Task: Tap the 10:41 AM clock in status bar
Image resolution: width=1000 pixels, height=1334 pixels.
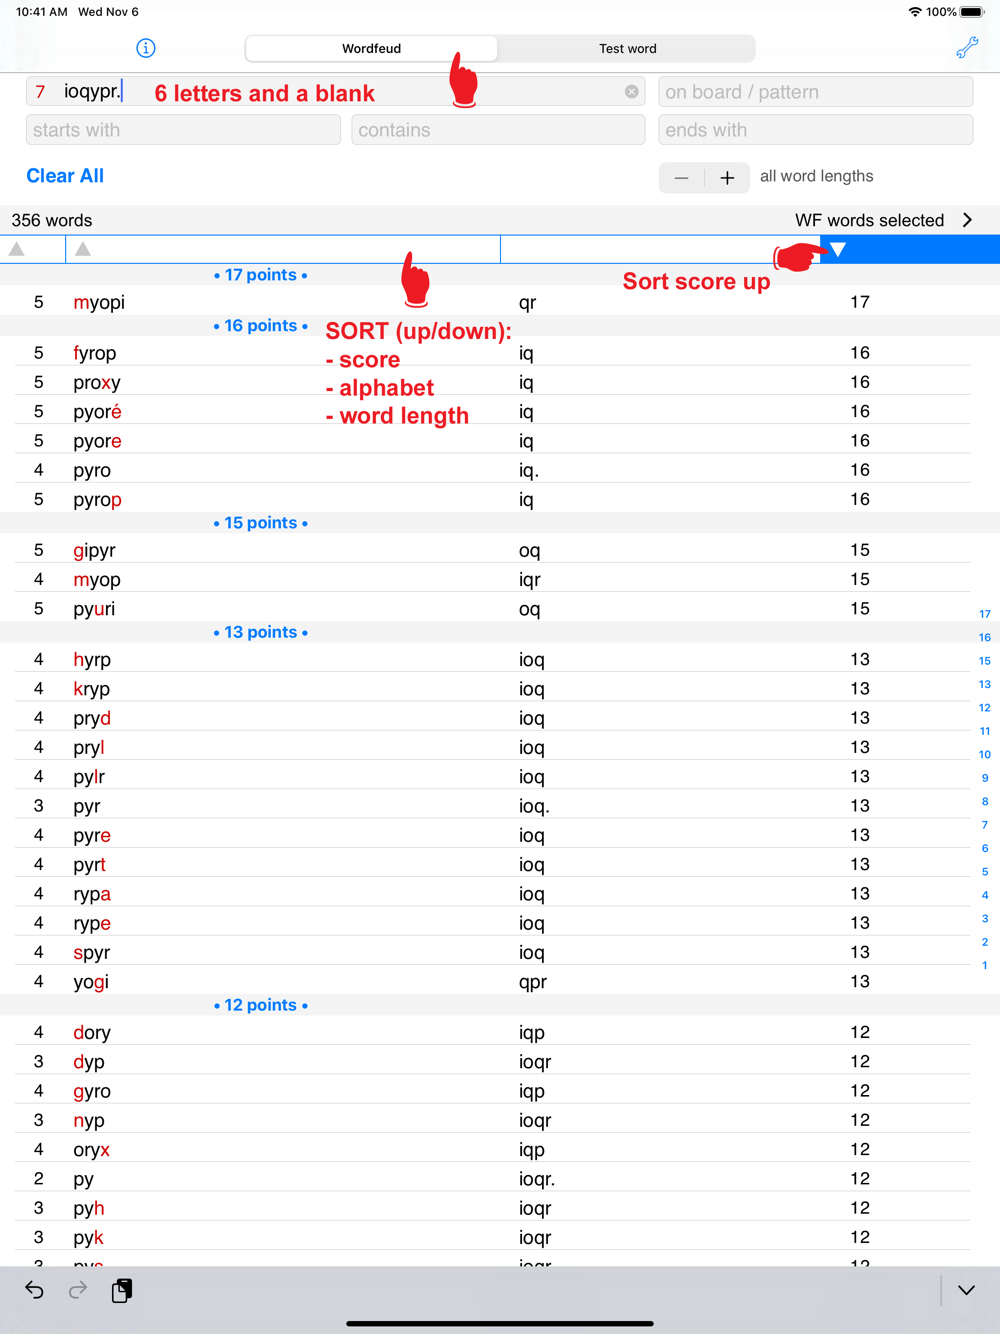Action: coord(42,12)
